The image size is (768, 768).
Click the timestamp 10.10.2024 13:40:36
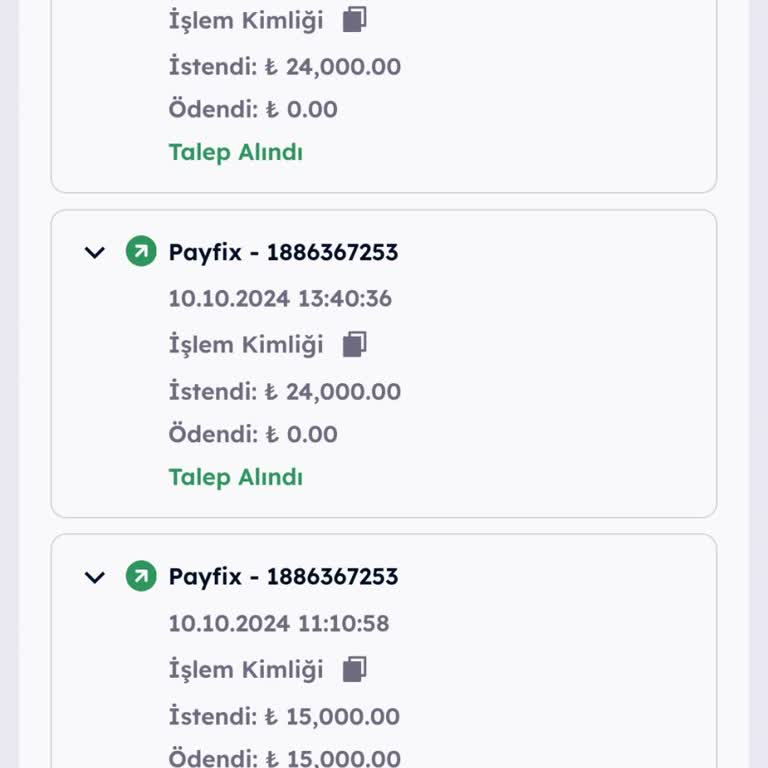[x=280, y=299]
